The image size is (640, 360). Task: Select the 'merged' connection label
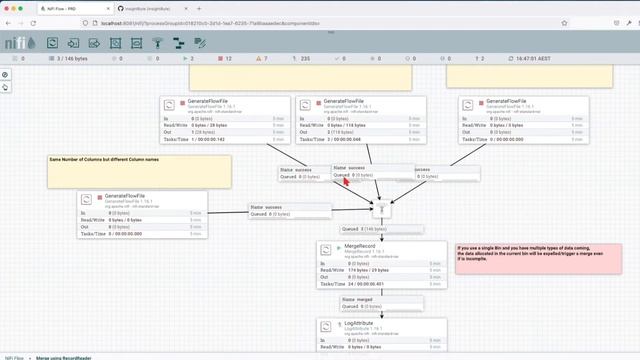tap(382, 303)
